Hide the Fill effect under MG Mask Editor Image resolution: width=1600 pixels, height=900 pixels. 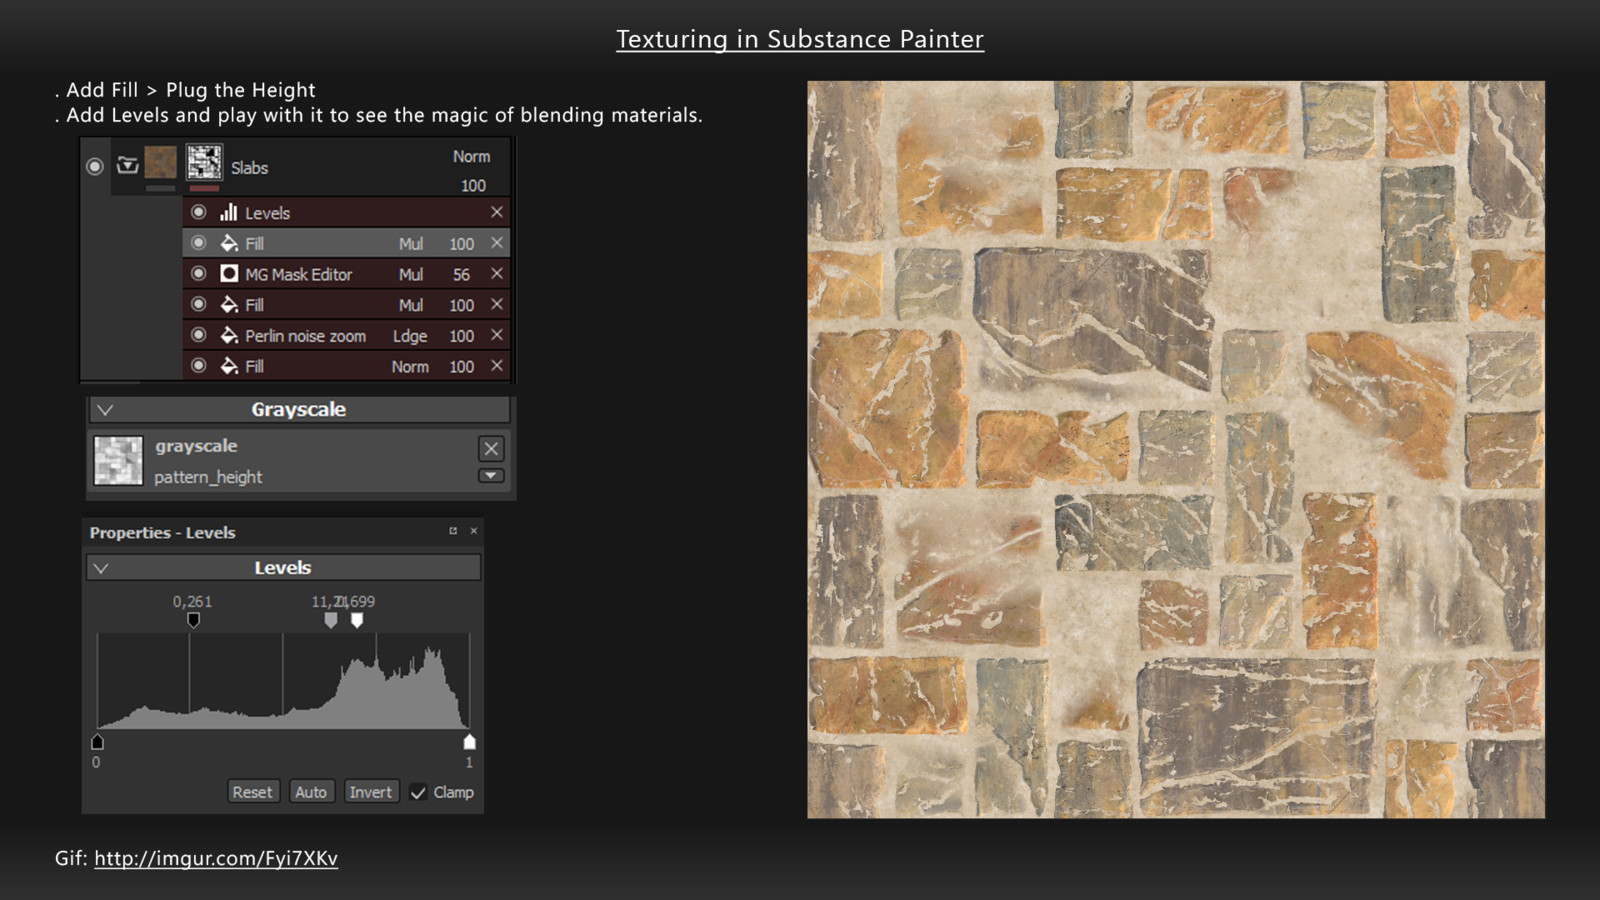click(198, 304)
